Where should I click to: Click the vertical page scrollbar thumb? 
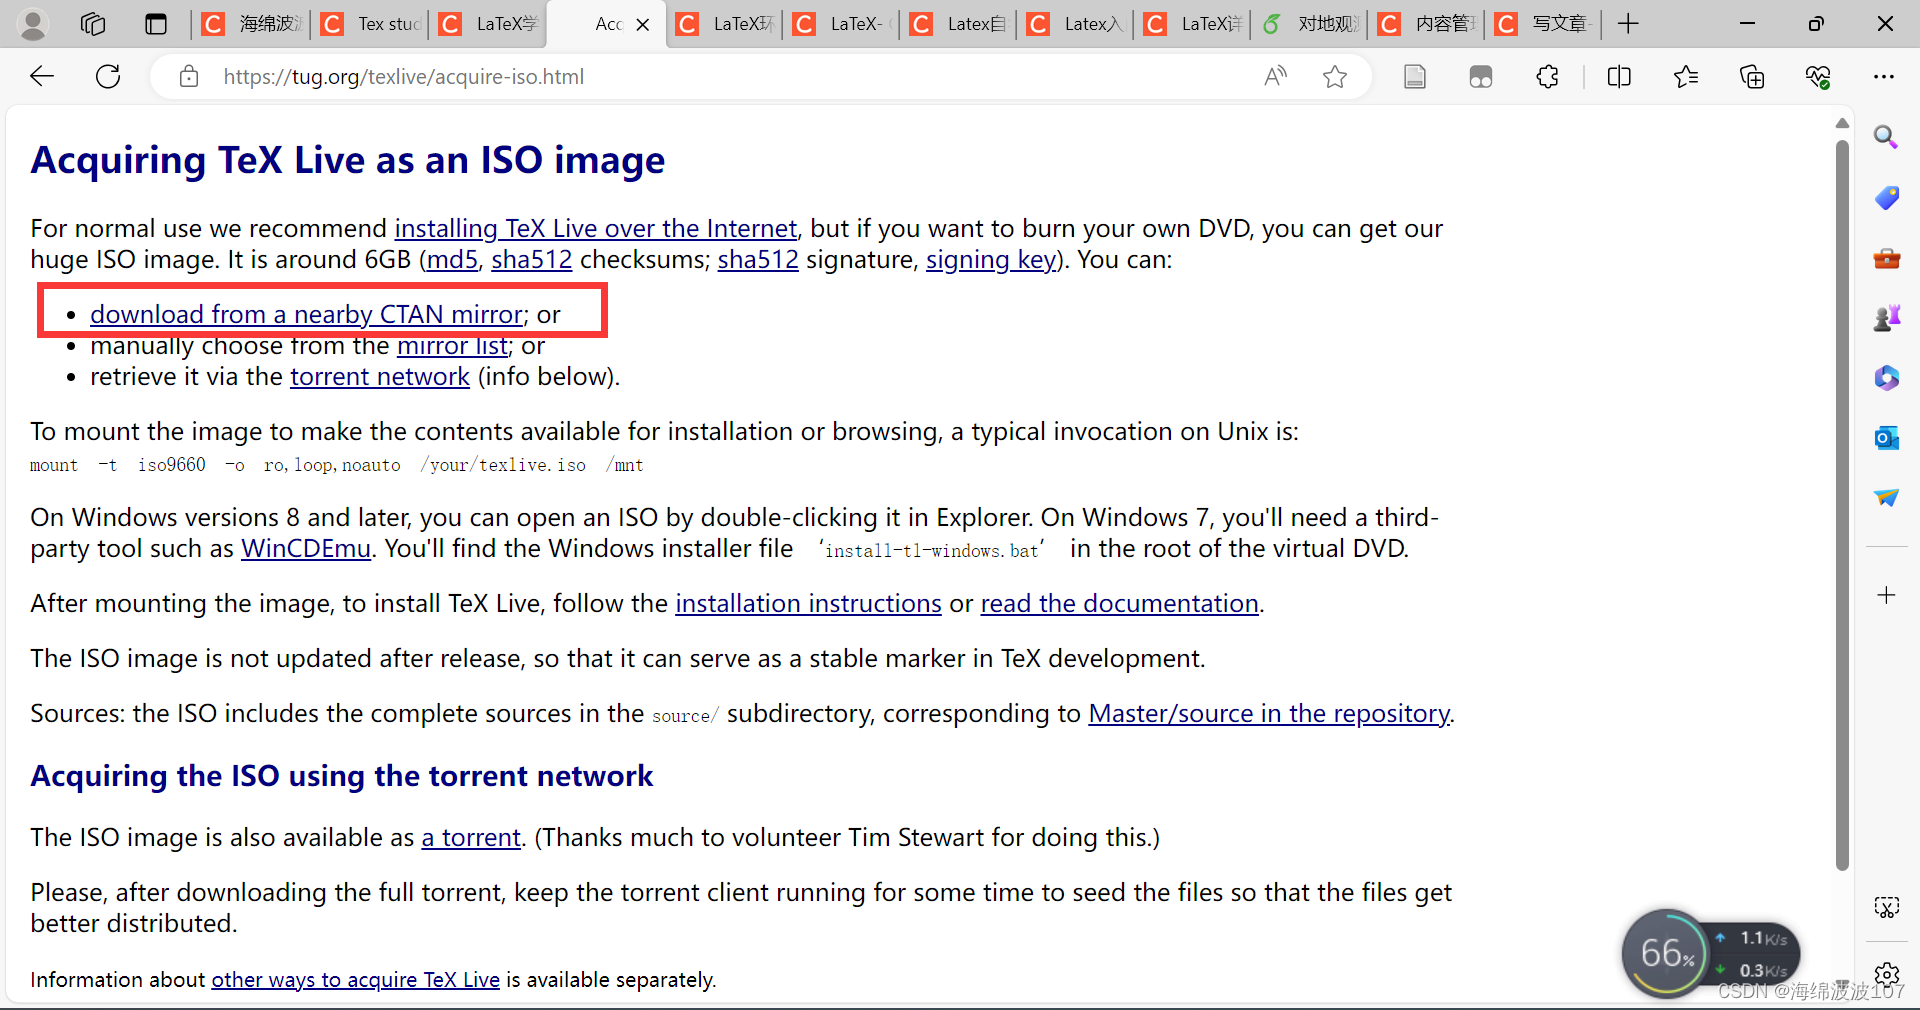(x=1842, y=505)
